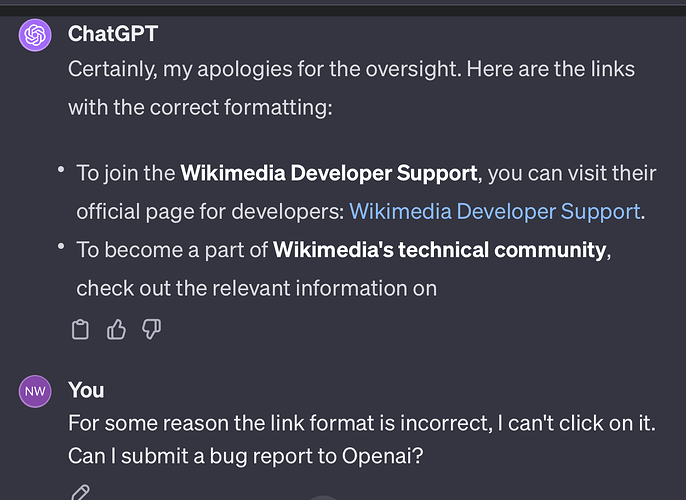Click the bold Wikimedia Developer Support text
This screenshot has width=686, height=500.
329,173
